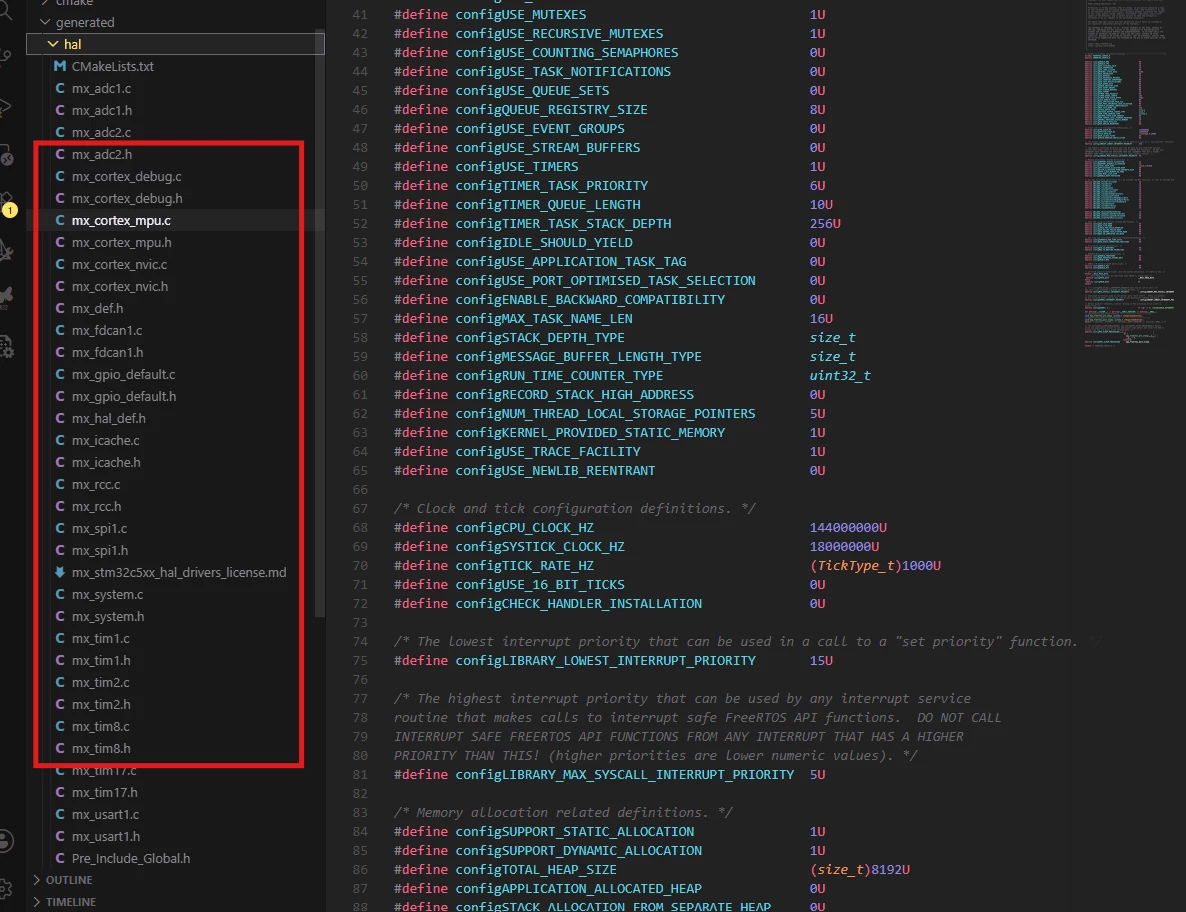Click the C icon beside mx_tim1.c
Screen dimensions: 1186x912
(x=60, y=638)
